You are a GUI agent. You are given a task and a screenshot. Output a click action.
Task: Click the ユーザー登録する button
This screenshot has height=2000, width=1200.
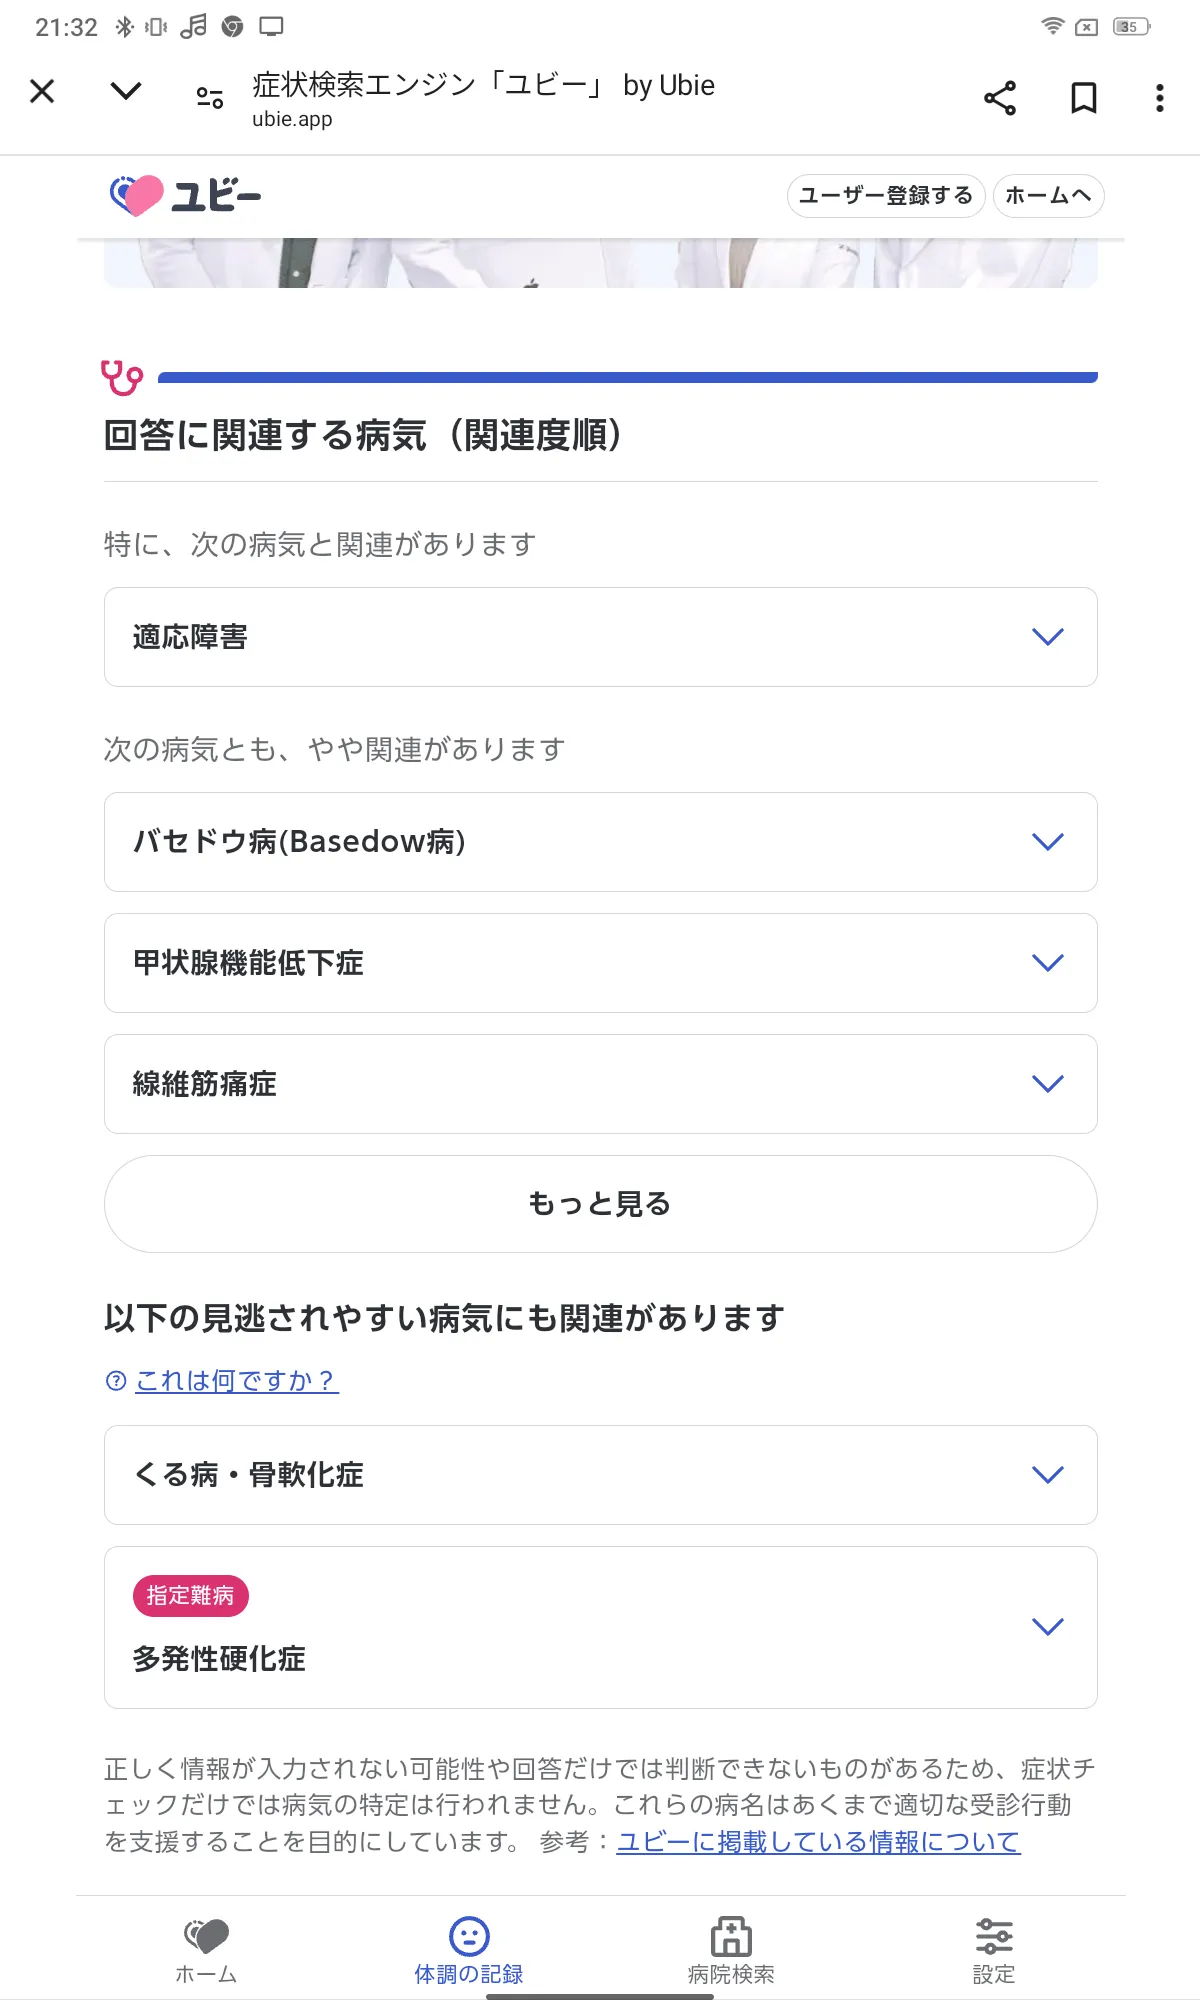tap(886, 196)
